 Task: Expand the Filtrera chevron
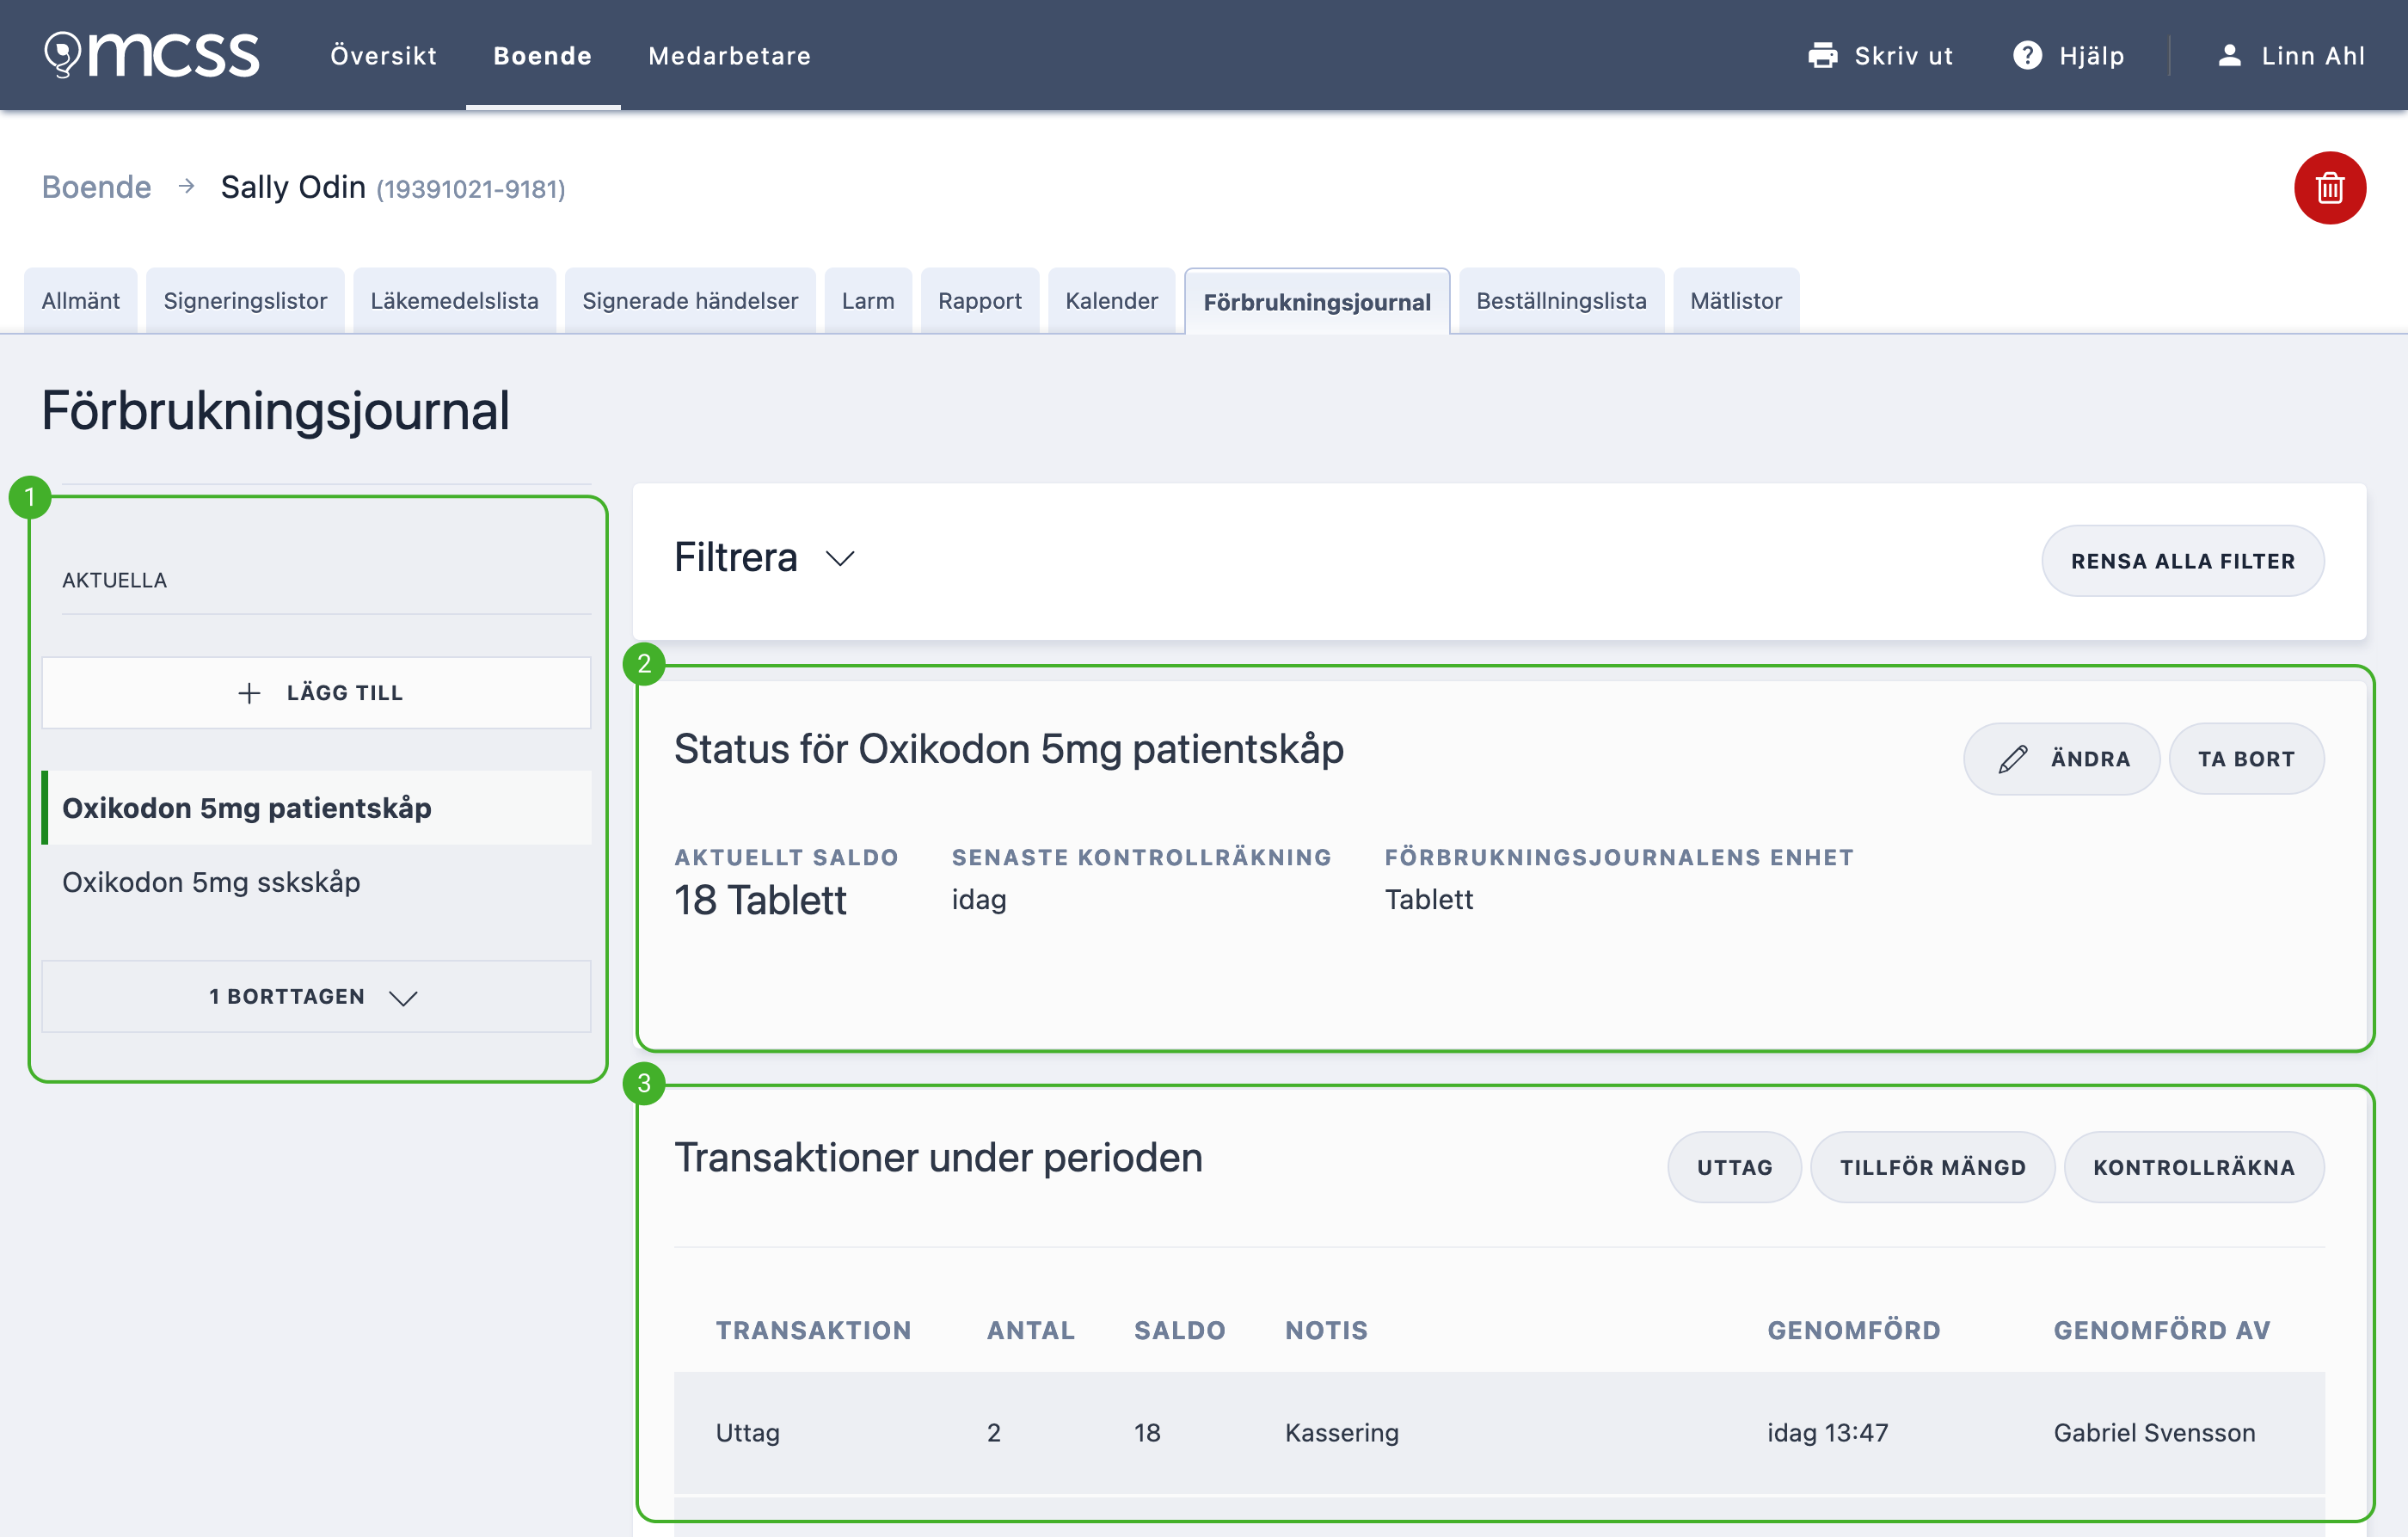(x=840, y=558)
